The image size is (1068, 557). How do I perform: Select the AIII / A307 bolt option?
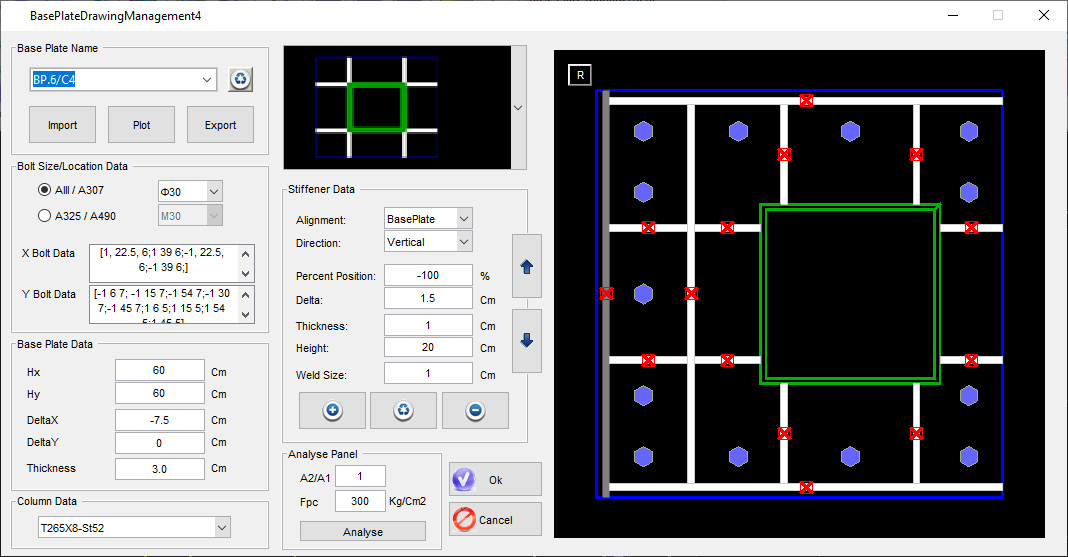[x=44, y=190]
